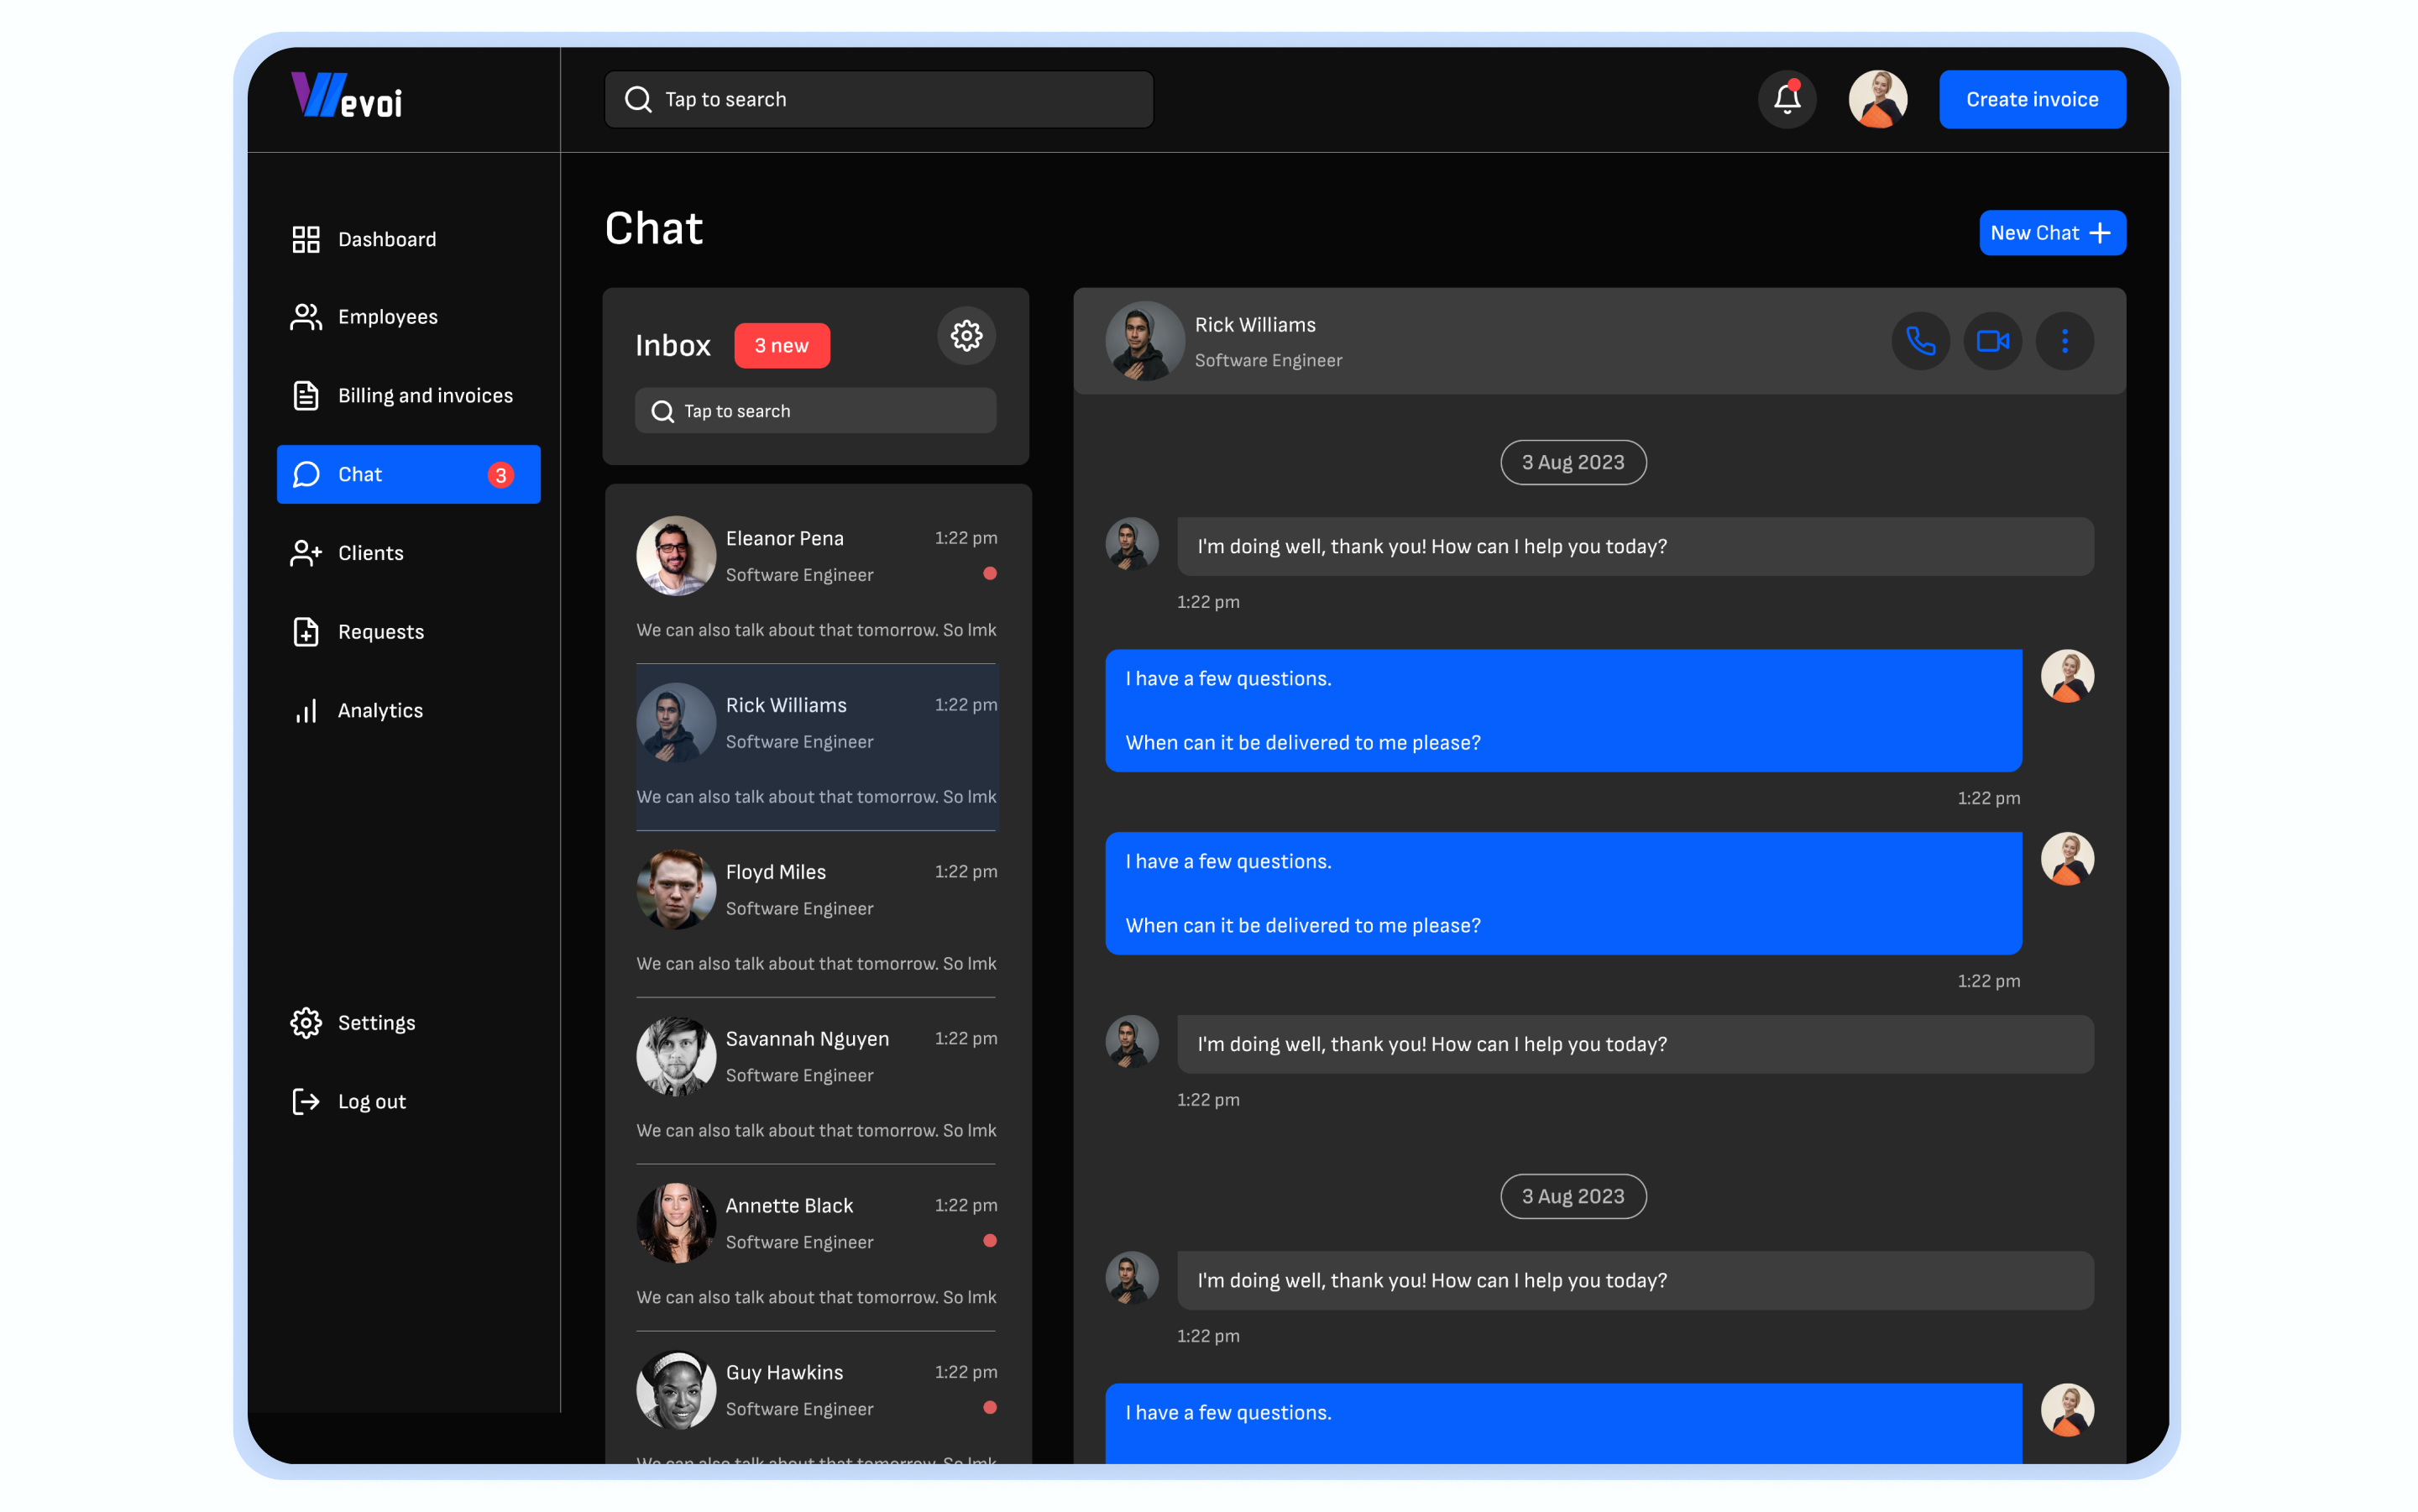
Task: Open the user profile avatar in header
Action: 1877,99
